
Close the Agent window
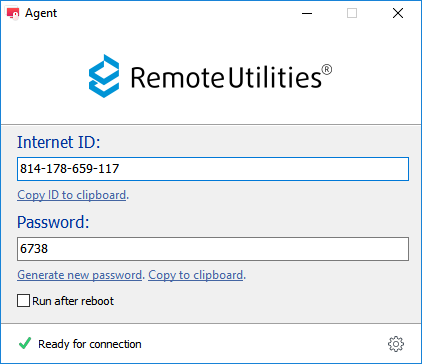(398, 13)
